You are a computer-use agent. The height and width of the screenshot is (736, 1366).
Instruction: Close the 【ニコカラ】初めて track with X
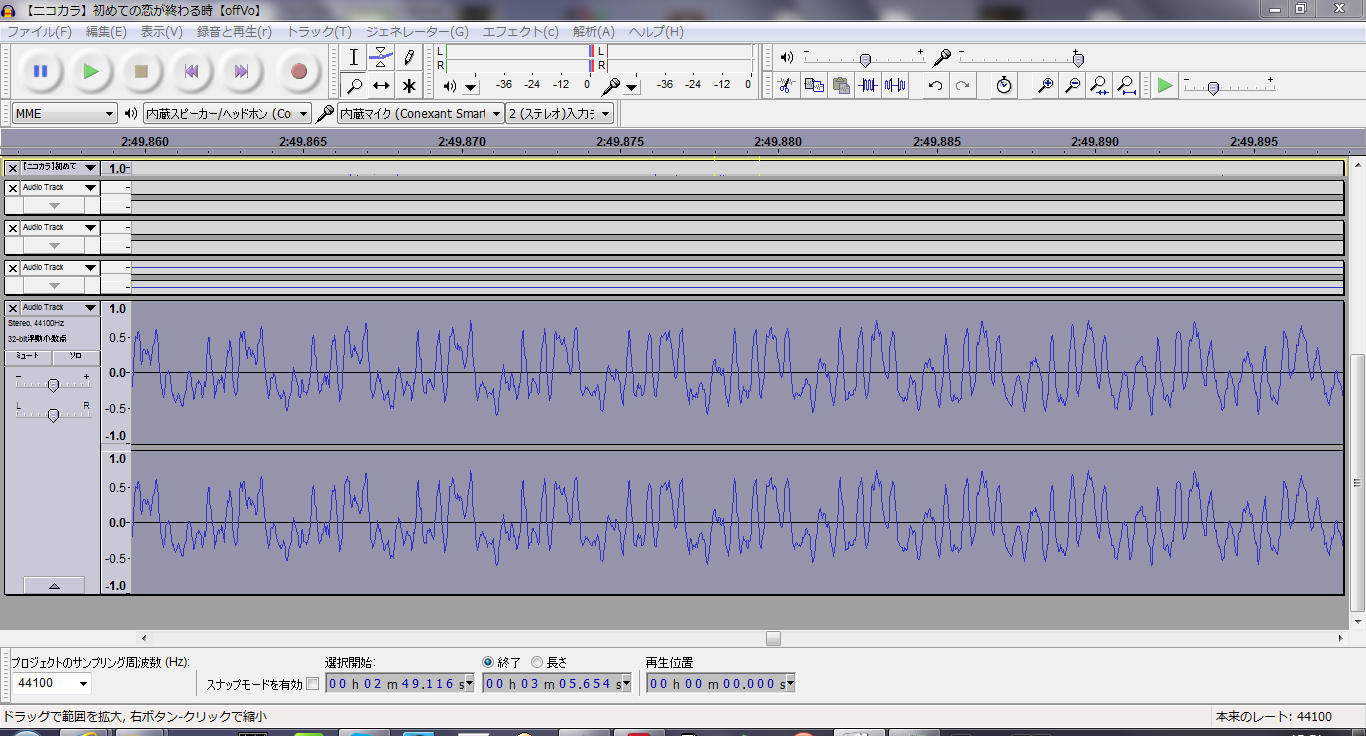(x=13, y=168)
